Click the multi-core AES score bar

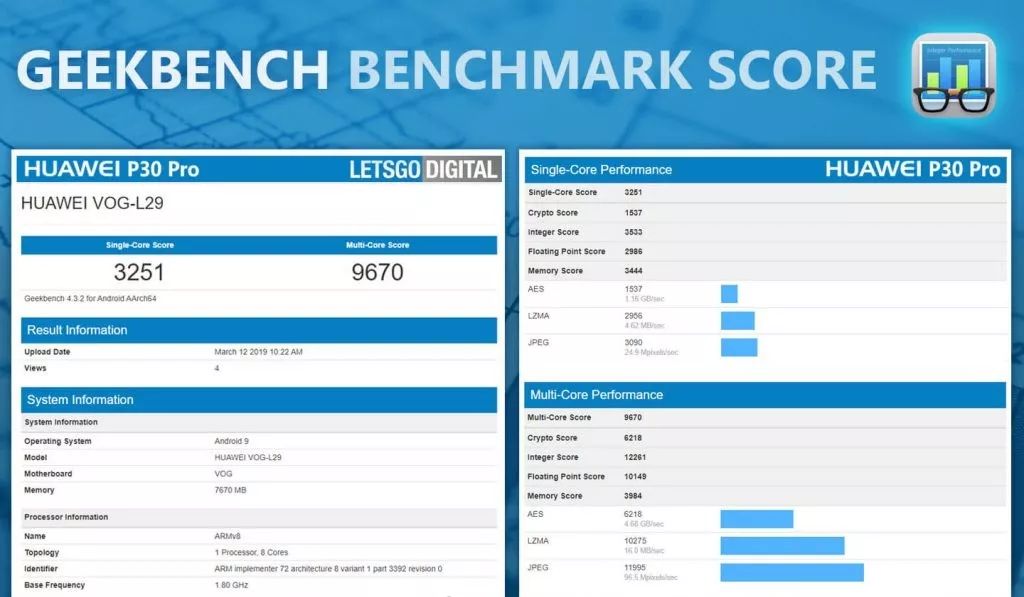point(756,519)
